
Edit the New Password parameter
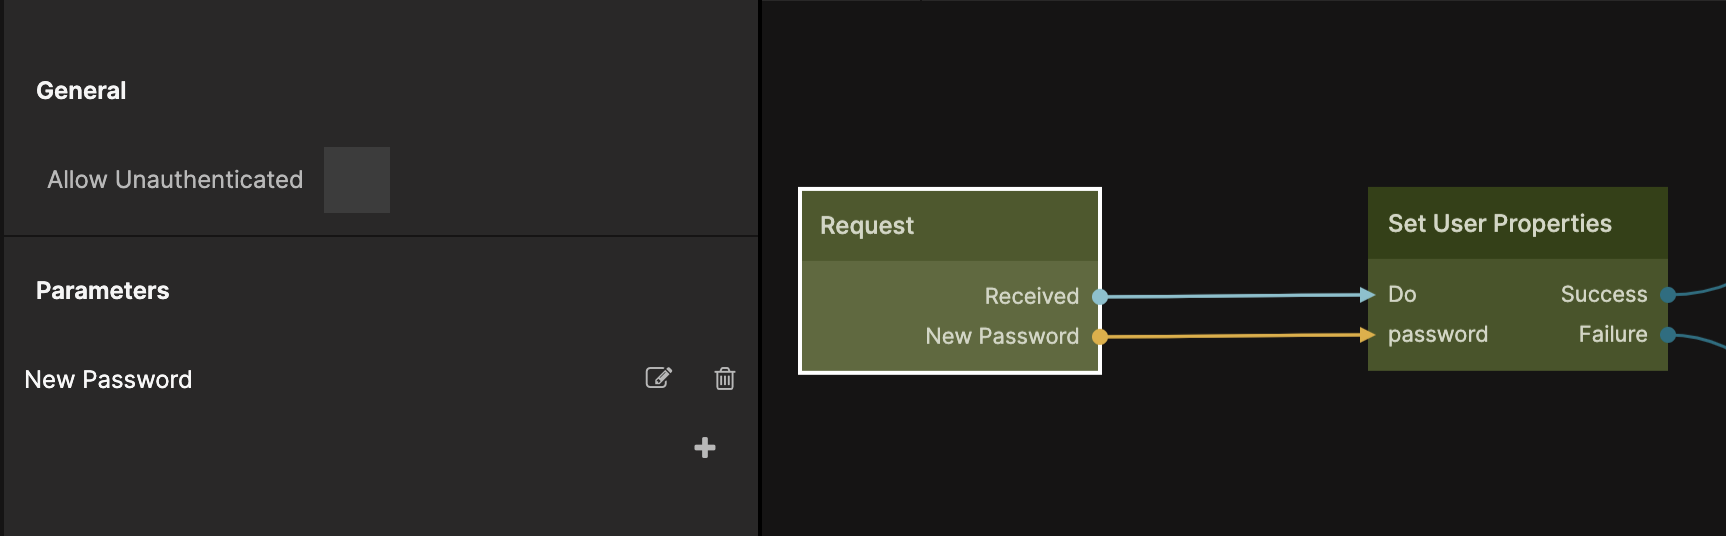pyautogui.click(x=658, y=378)
